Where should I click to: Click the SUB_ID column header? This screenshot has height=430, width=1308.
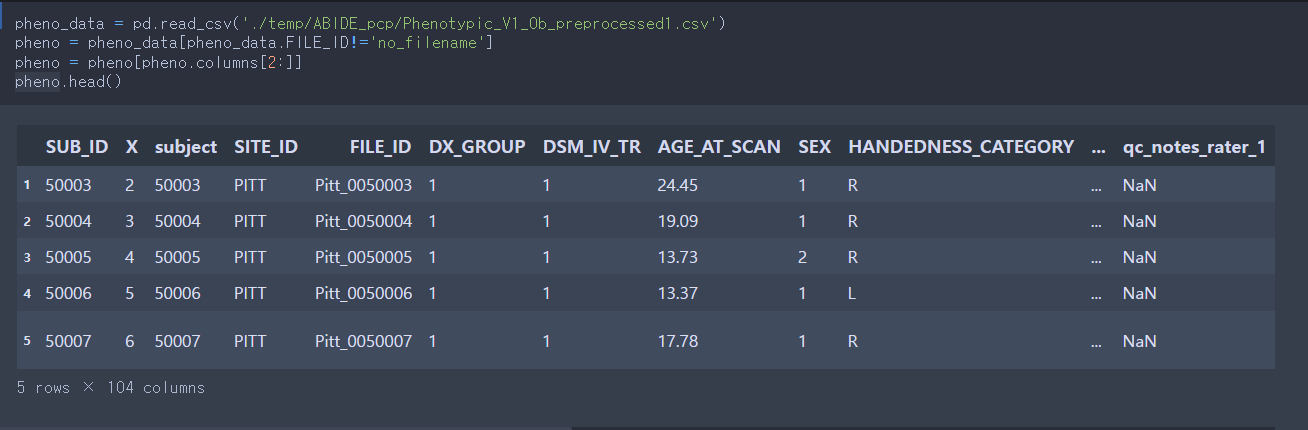(77, 147)
